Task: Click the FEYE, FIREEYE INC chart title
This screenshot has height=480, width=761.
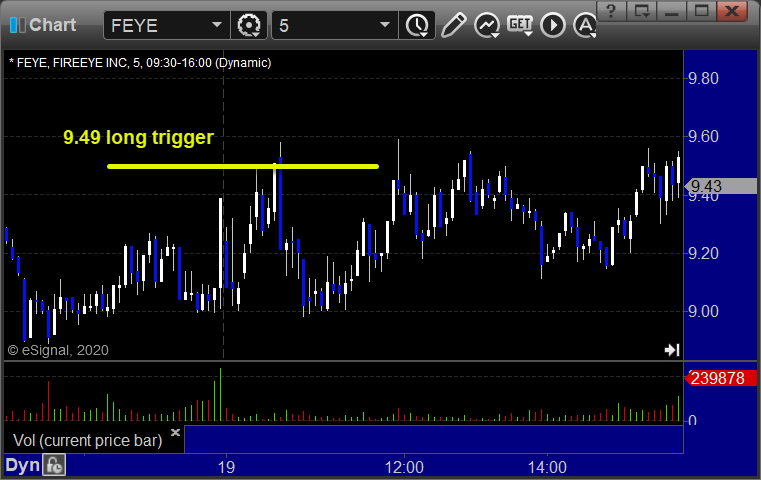Action: click(x=140, y=63)
